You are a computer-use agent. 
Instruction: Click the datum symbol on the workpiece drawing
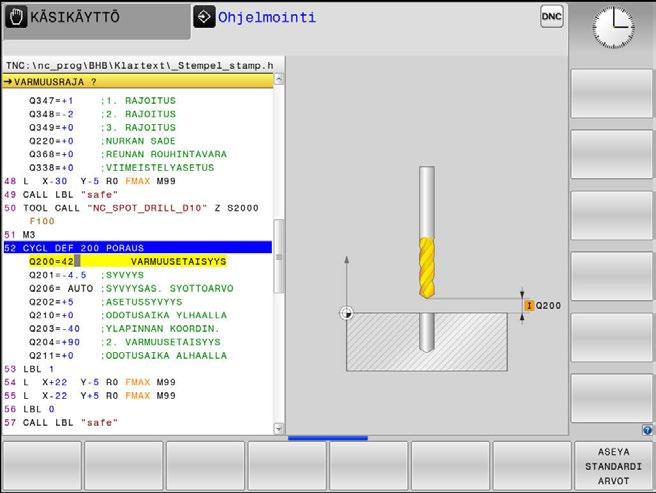346,313
